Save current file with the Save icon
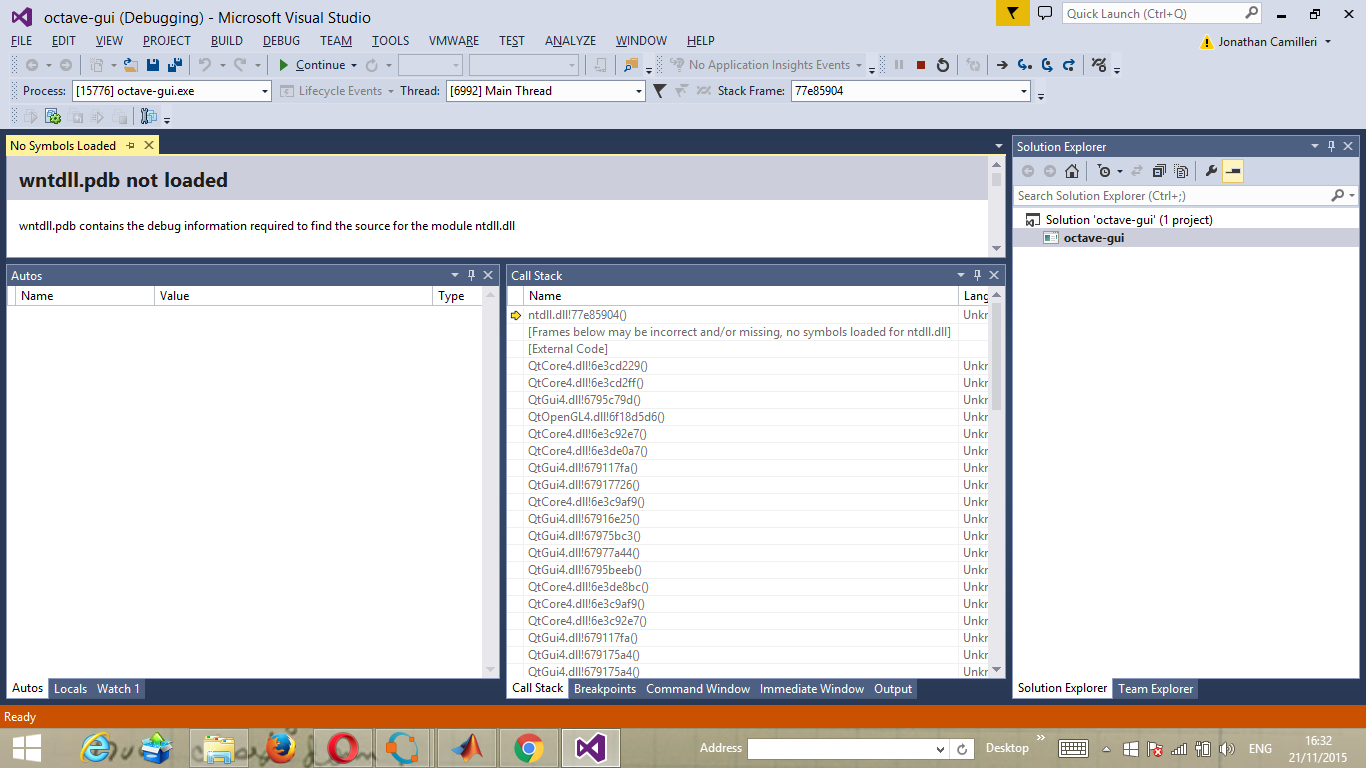 pos(153,65)
